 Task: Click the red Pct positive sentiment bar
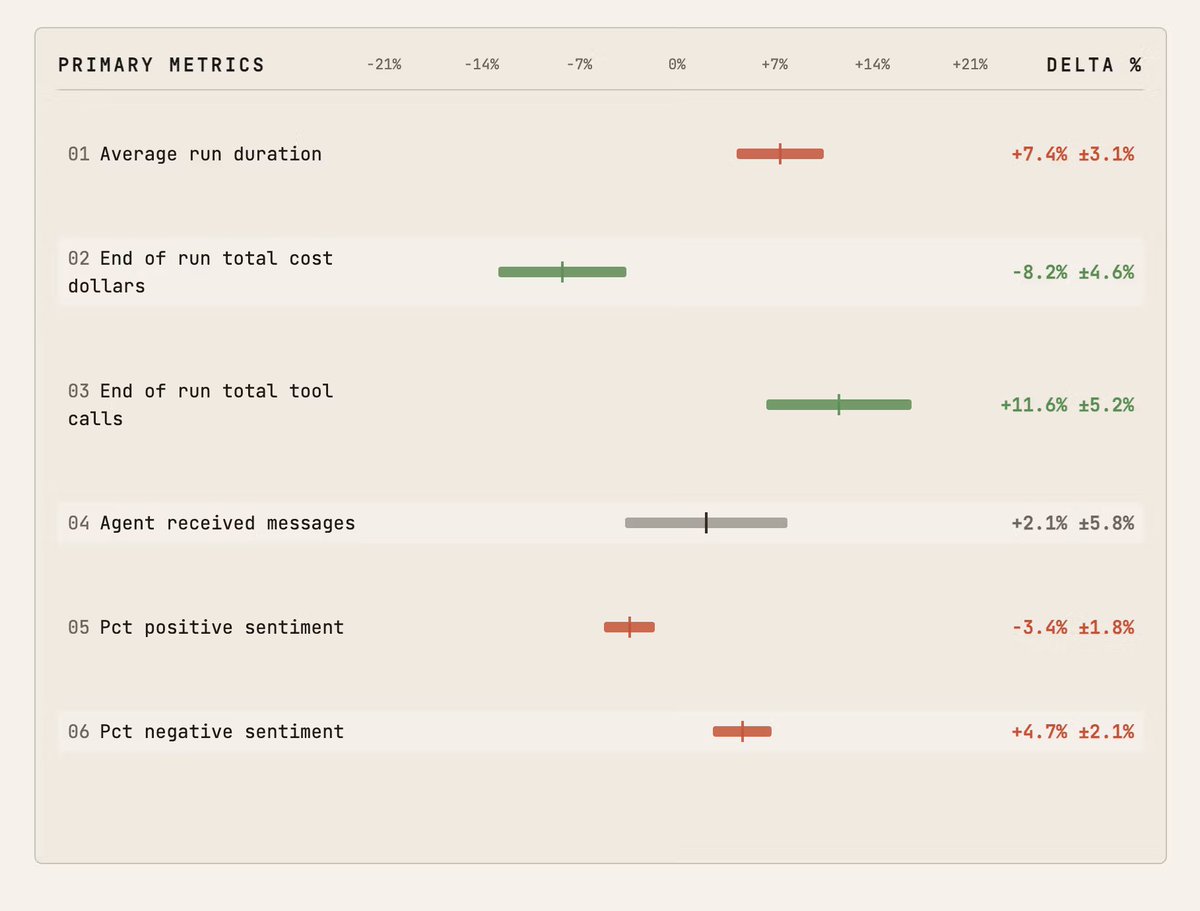(x=629, y=627)
